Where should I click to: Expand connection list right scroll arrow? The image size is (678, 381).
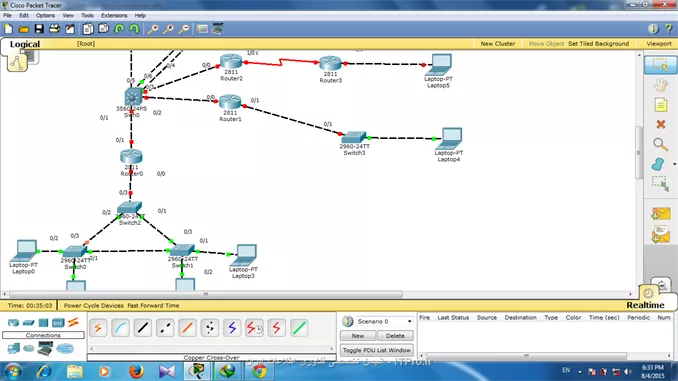pos(332,349)
